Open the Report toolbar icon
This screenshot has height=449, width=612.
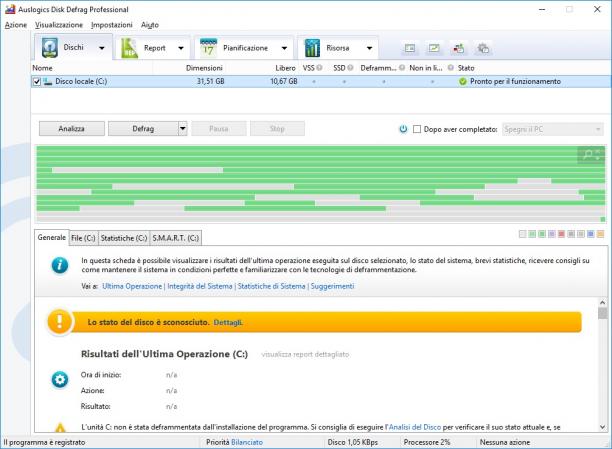pyautogui.click(x=129, y=48)
